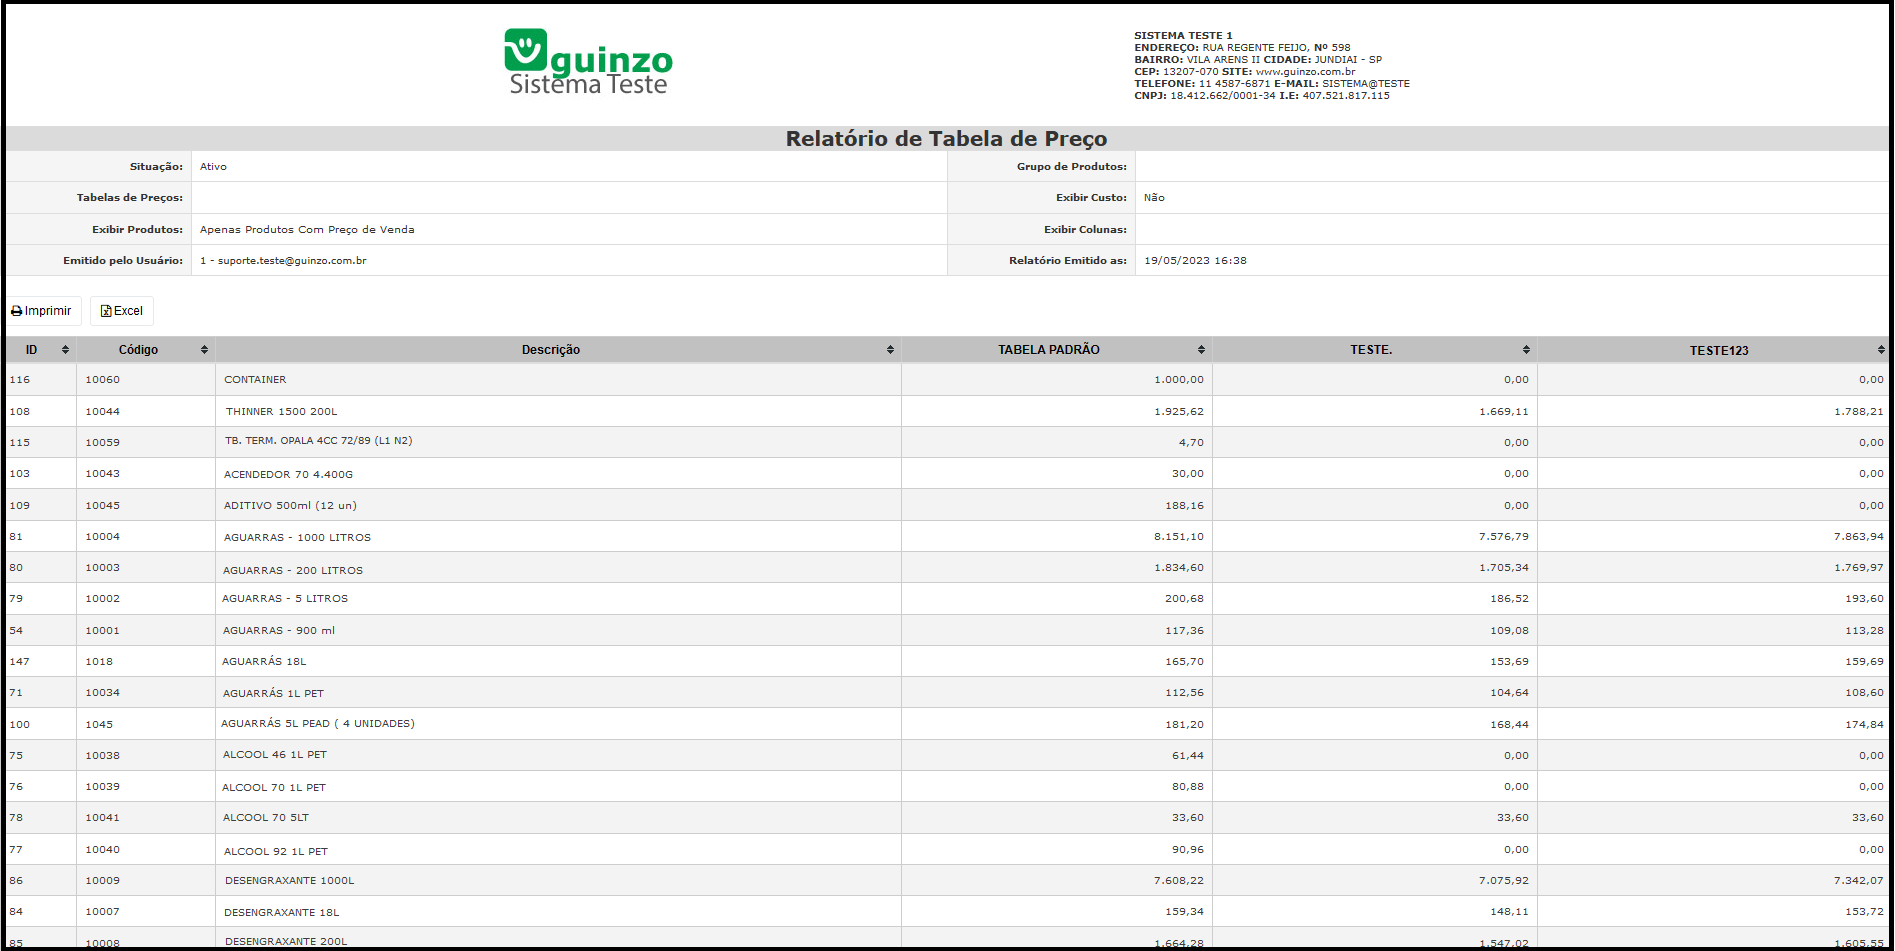Viewport: 1895px width, 951px height.
Task: Click the 1.669,11 price in TESTE. column
Action: pos(1504,412)
